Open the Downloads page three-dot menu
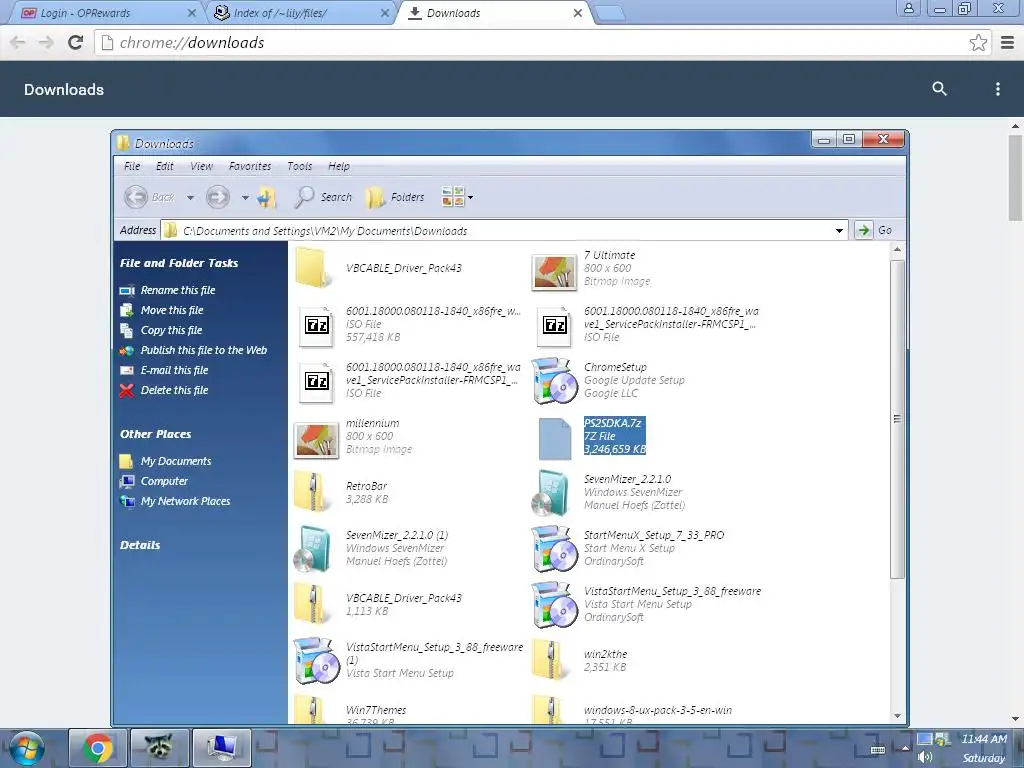 tap(997, 89)
